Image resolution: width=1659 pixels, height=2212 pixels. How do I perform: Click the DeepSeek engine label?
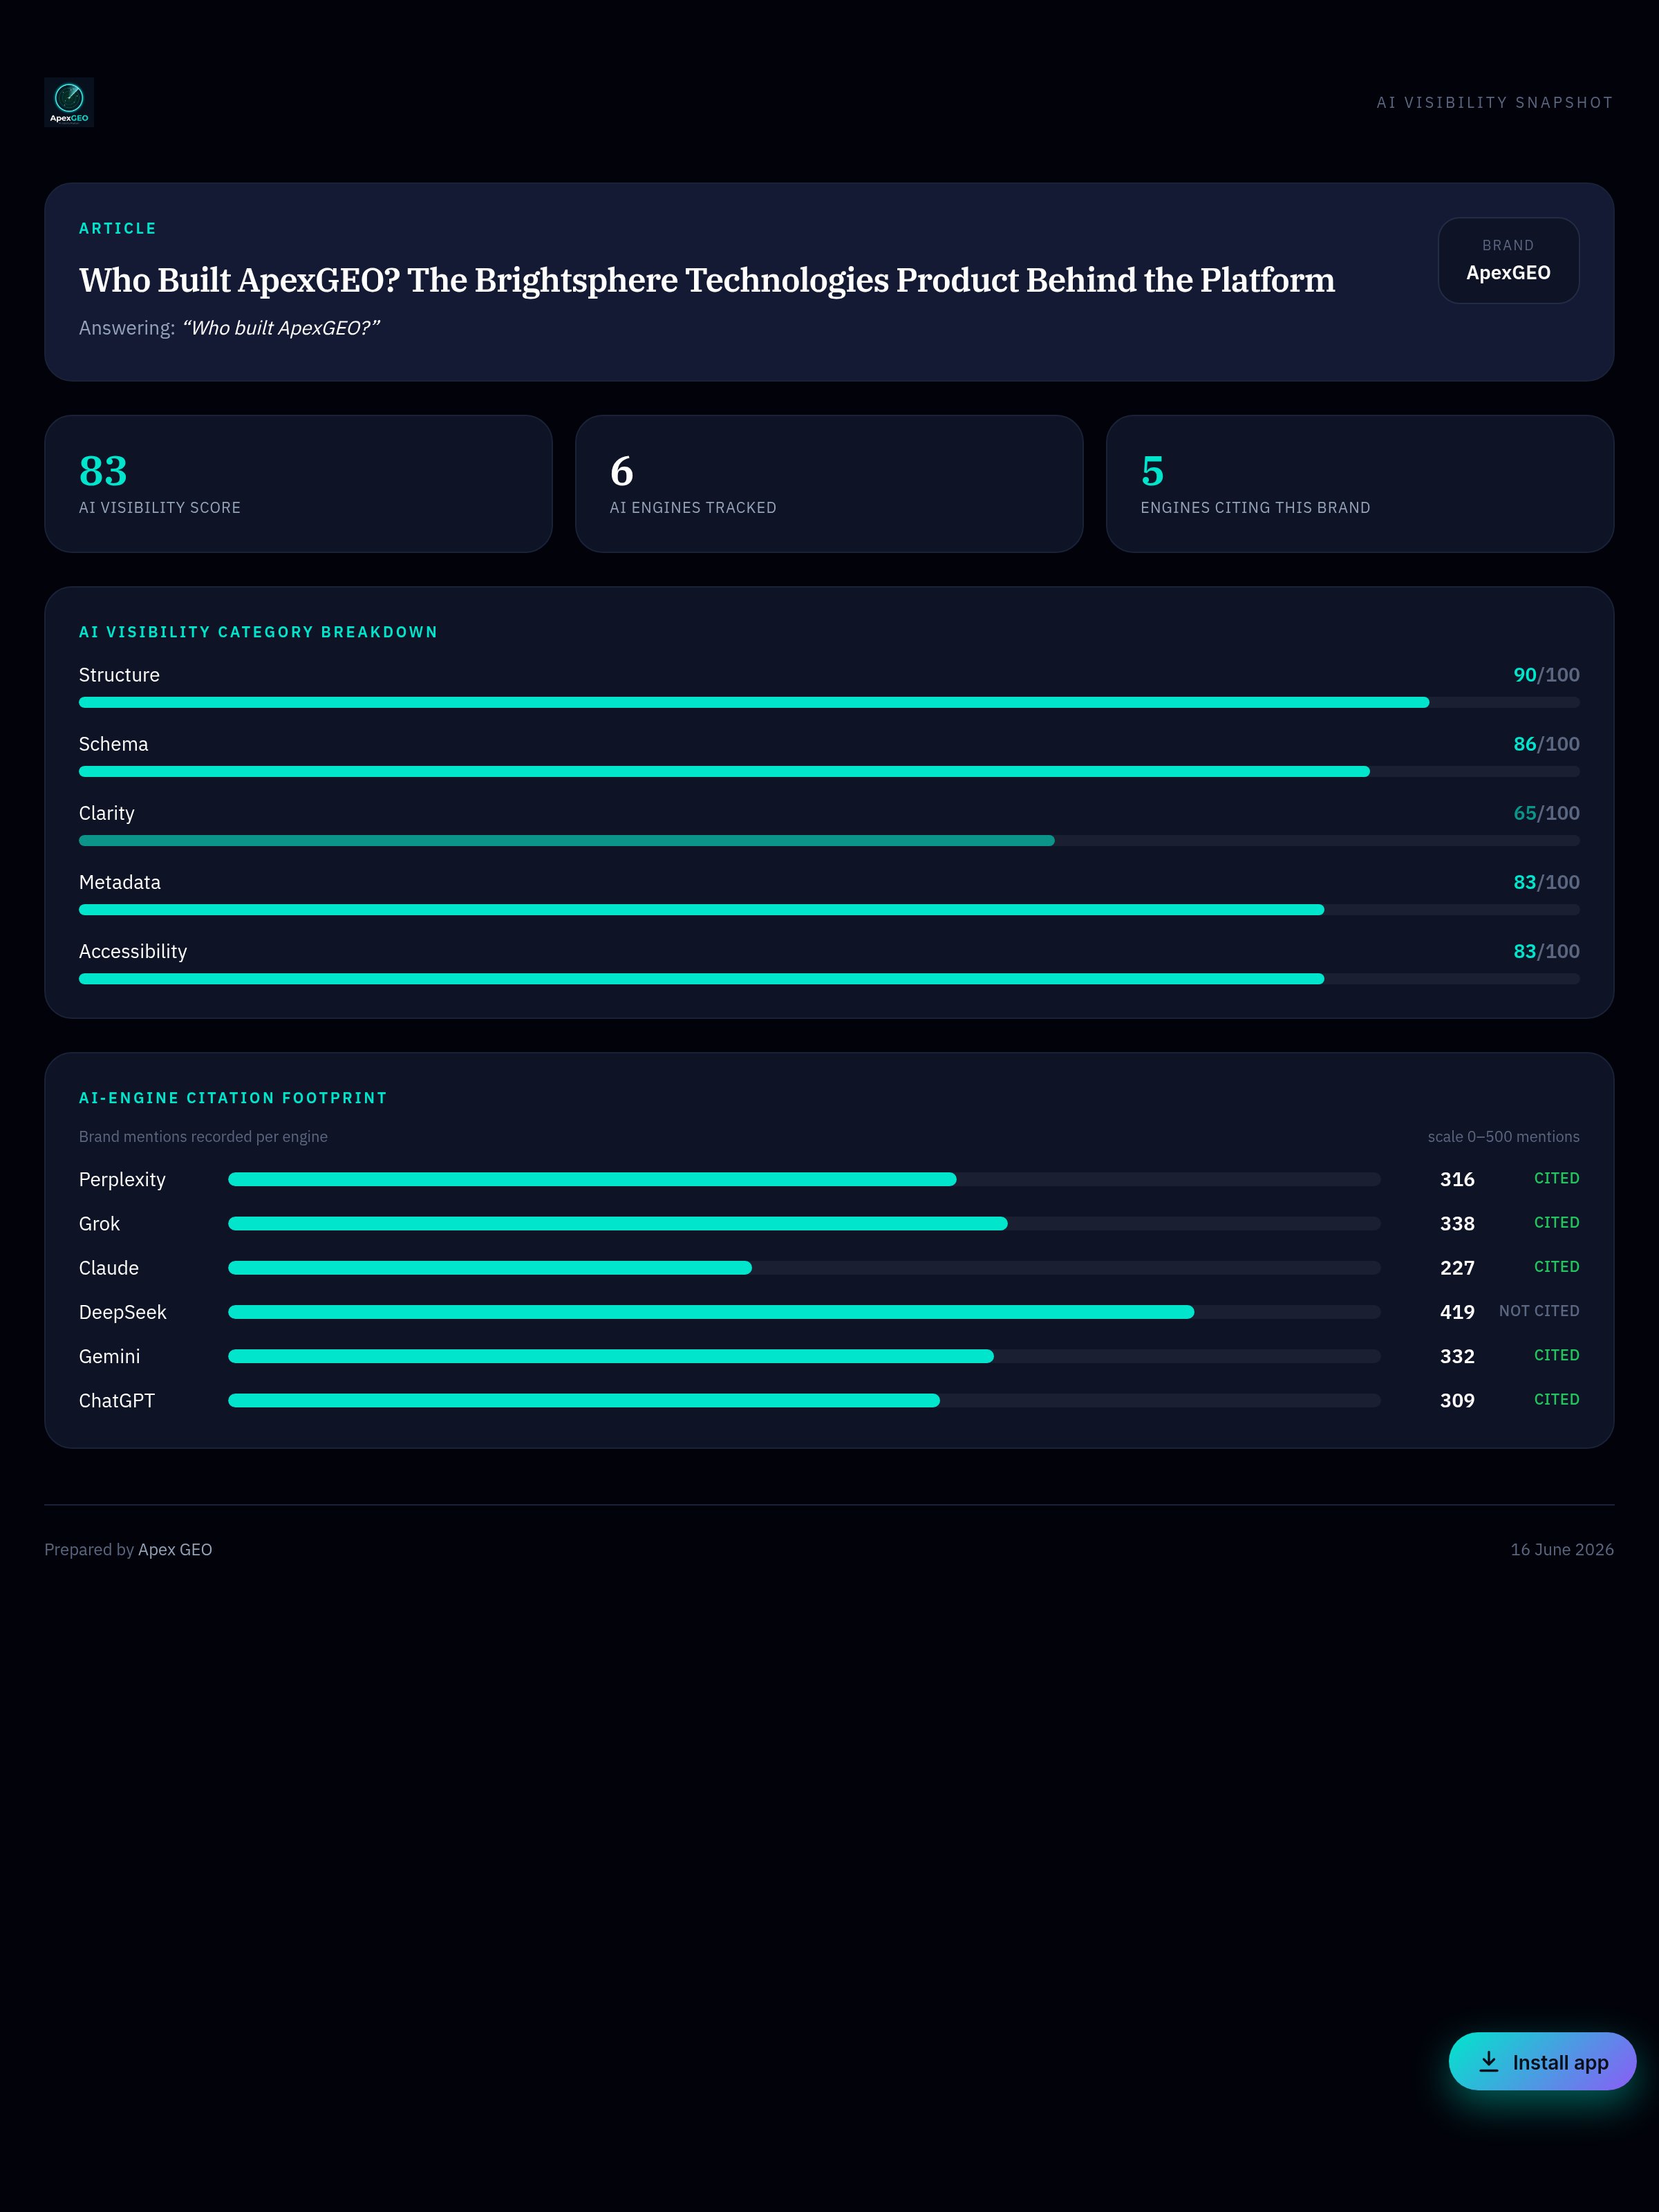(x=123, y=1312)
